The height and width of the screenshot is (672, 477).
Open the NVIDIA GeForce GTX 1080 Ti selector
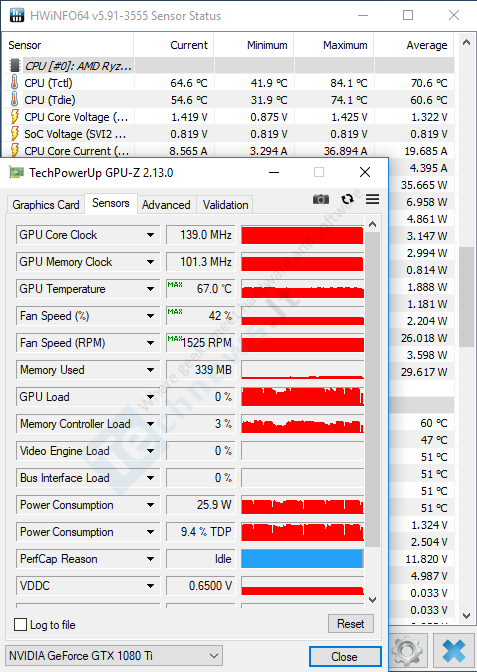point(114,656)
